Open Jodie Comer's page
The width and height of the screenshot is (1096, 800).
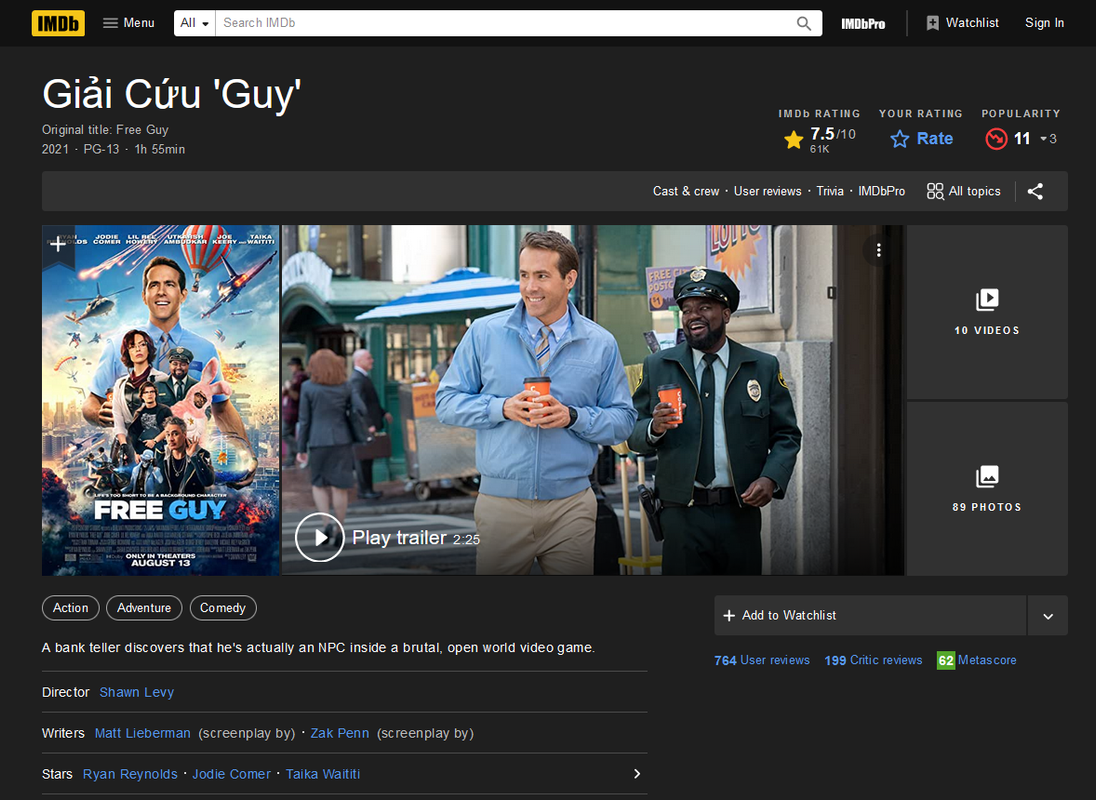pos(231,774)
